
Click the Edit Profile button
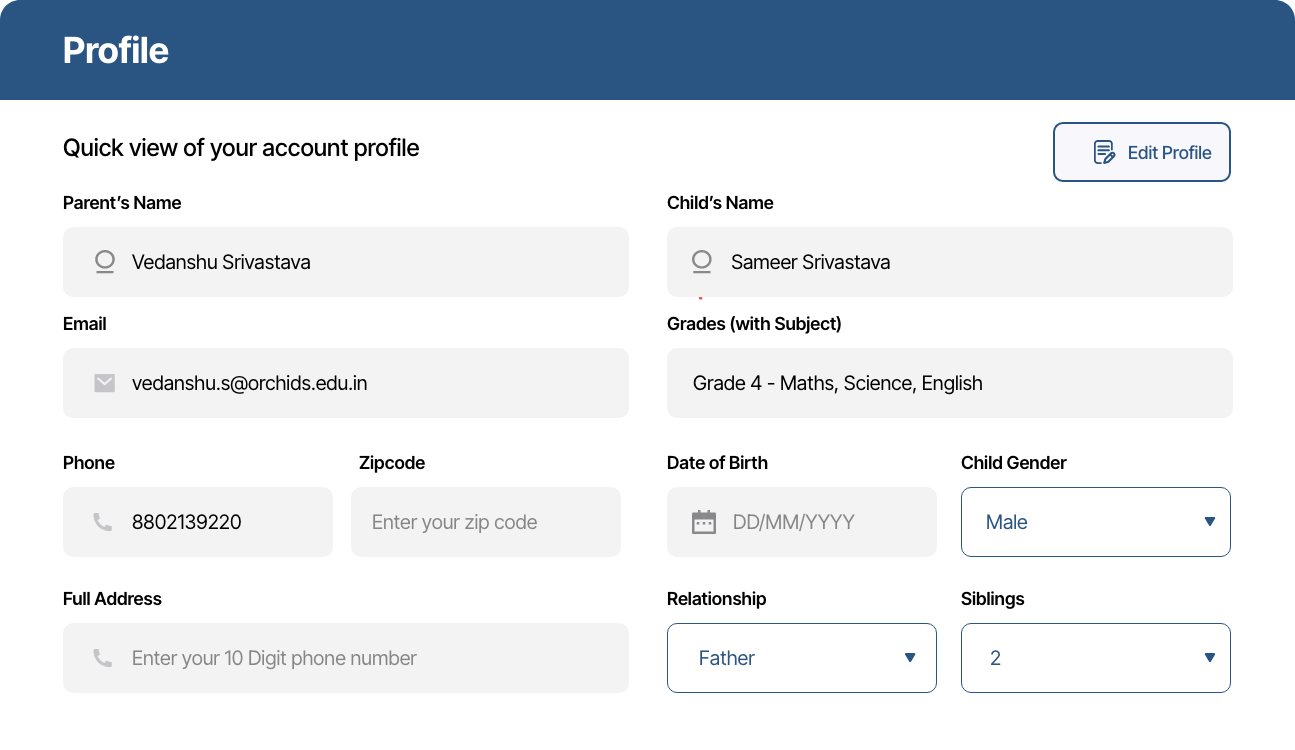tap(1141, 152)
